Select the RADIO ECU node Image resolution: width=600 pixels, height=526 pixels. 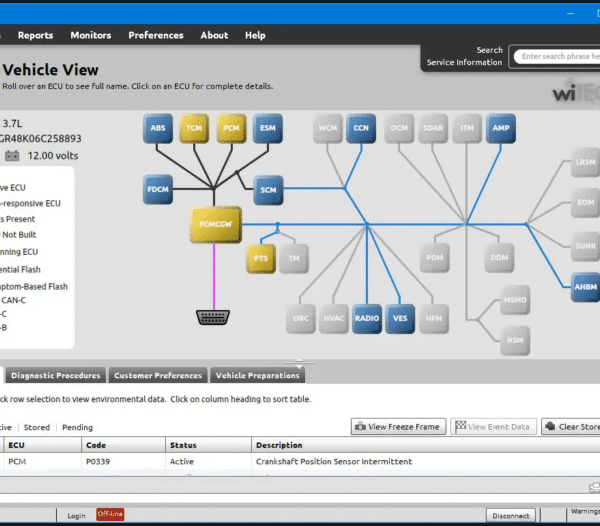pyautogui.click(x=367, y=318)
